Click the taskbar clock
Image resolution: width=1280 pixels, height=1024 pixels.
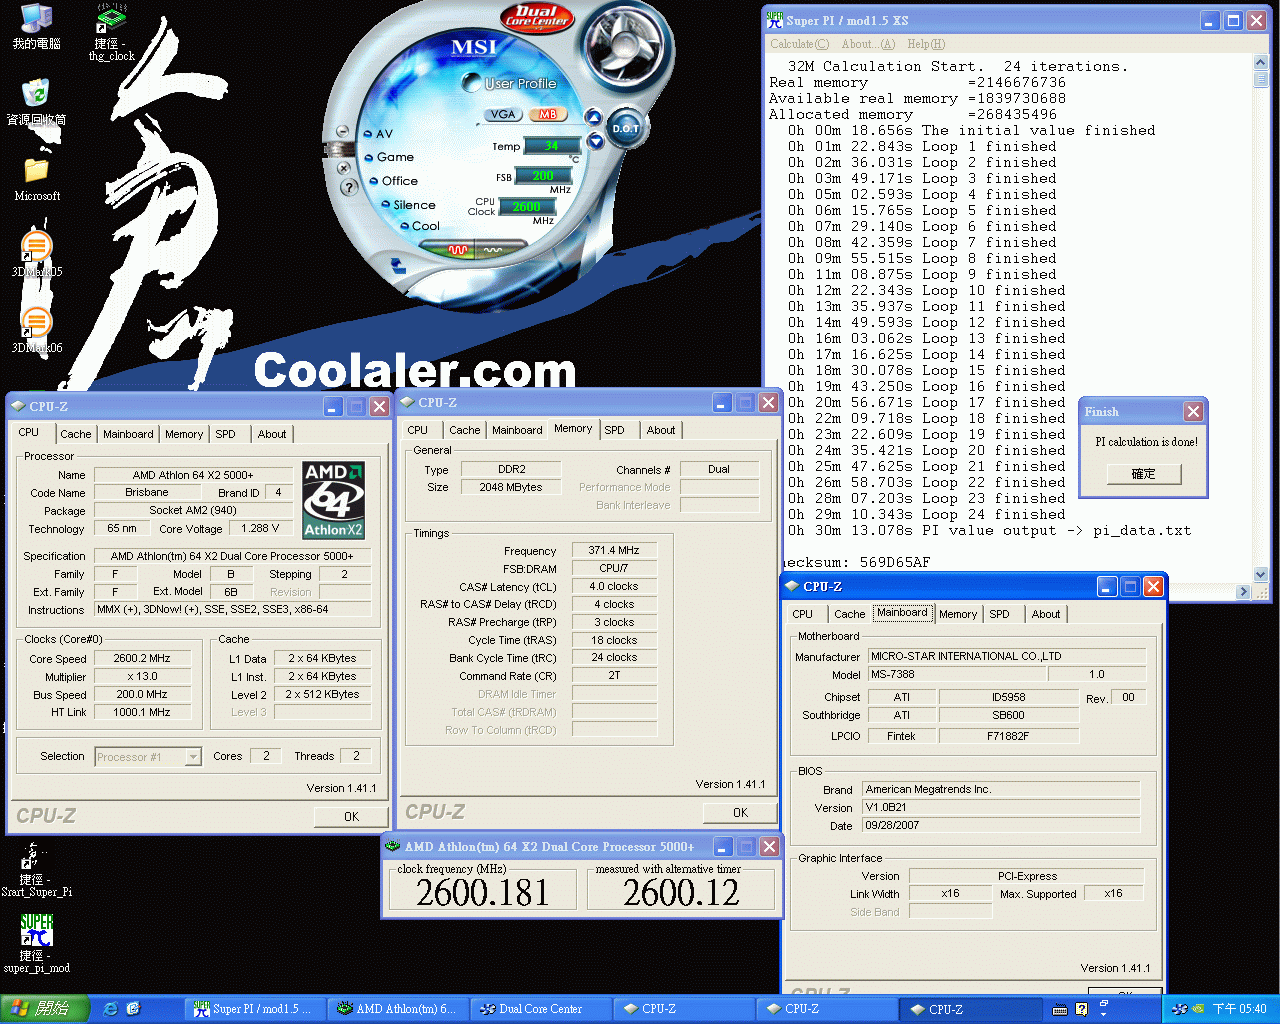[x=1240, y=1009]
